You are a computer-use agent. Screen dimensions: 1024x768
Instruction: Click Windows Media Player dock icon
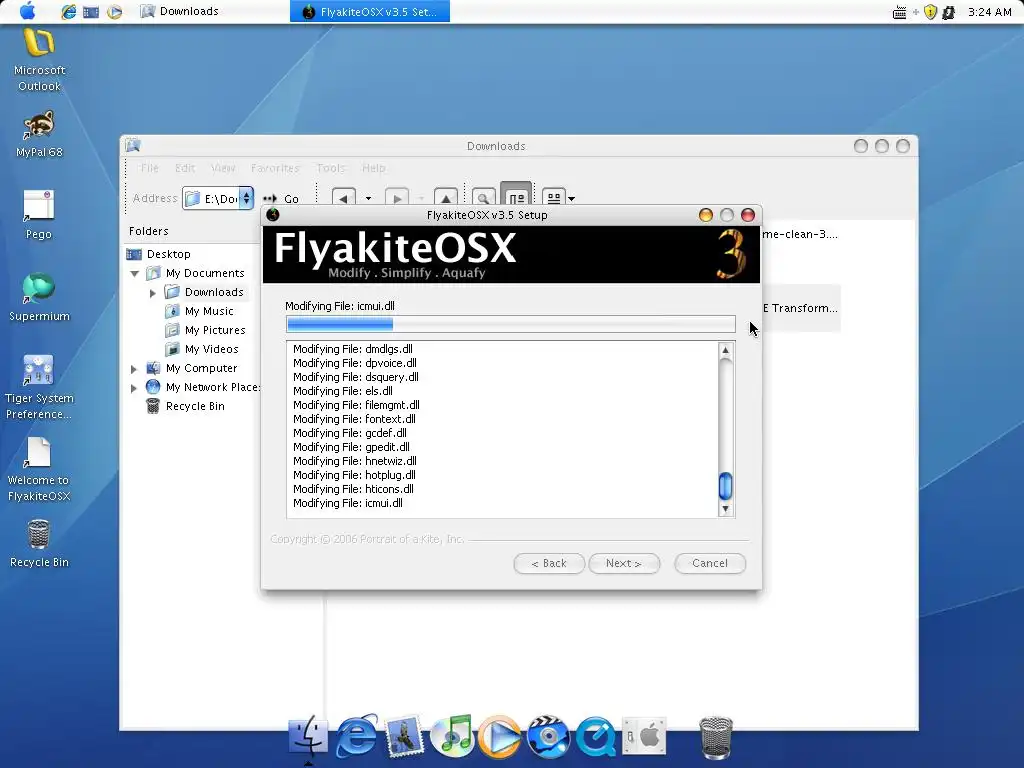500,737
